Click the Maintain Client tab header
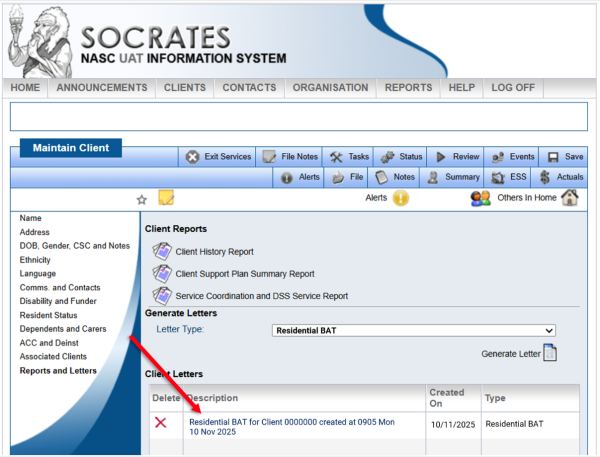 coord(71,148)
